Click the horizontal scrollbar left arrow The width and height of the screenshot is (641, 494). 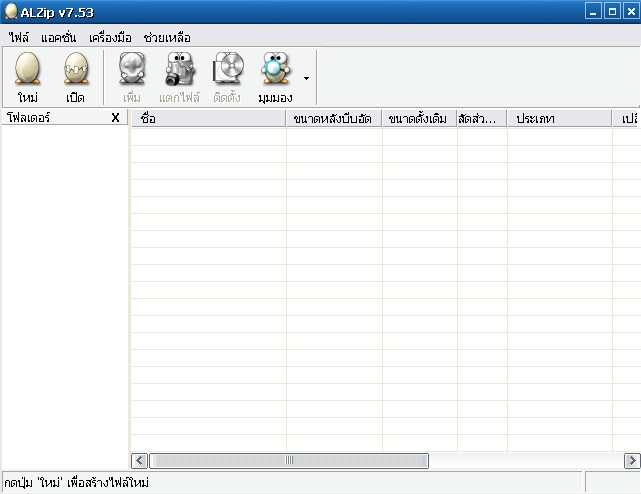[139, 461]
